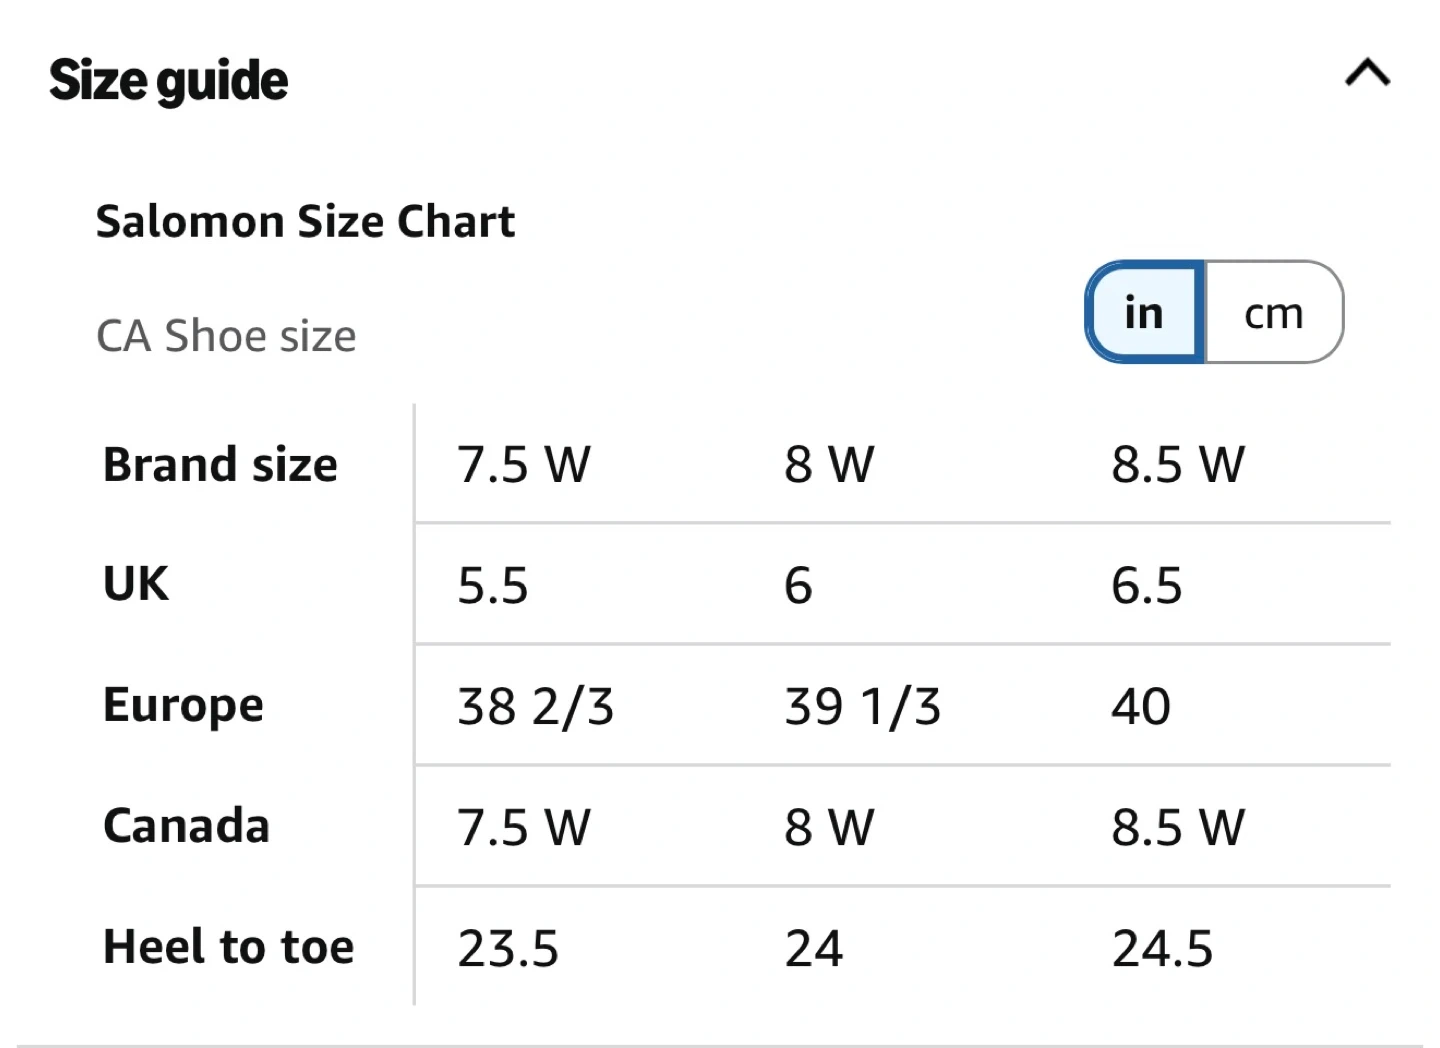Click the 8.5 W brand size cell
Screen dimensions: 1440x1048
1178,465
